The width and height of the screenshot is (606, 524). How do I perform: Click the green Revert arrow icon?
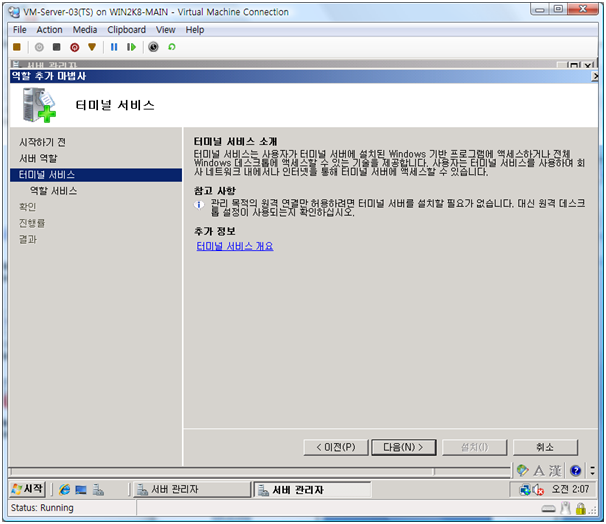pos(172,47)
